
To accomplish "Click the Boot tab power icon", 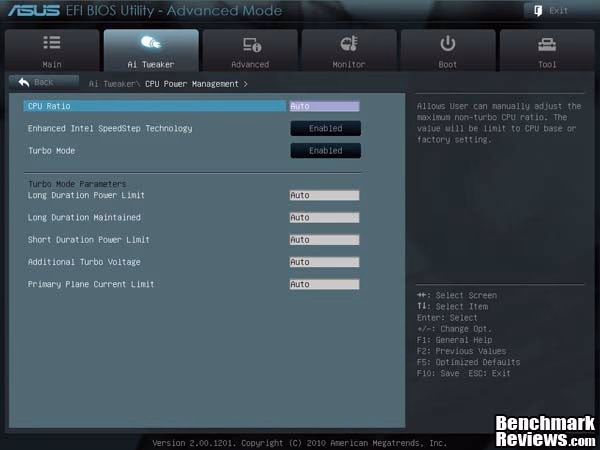I will pos(448,43).
